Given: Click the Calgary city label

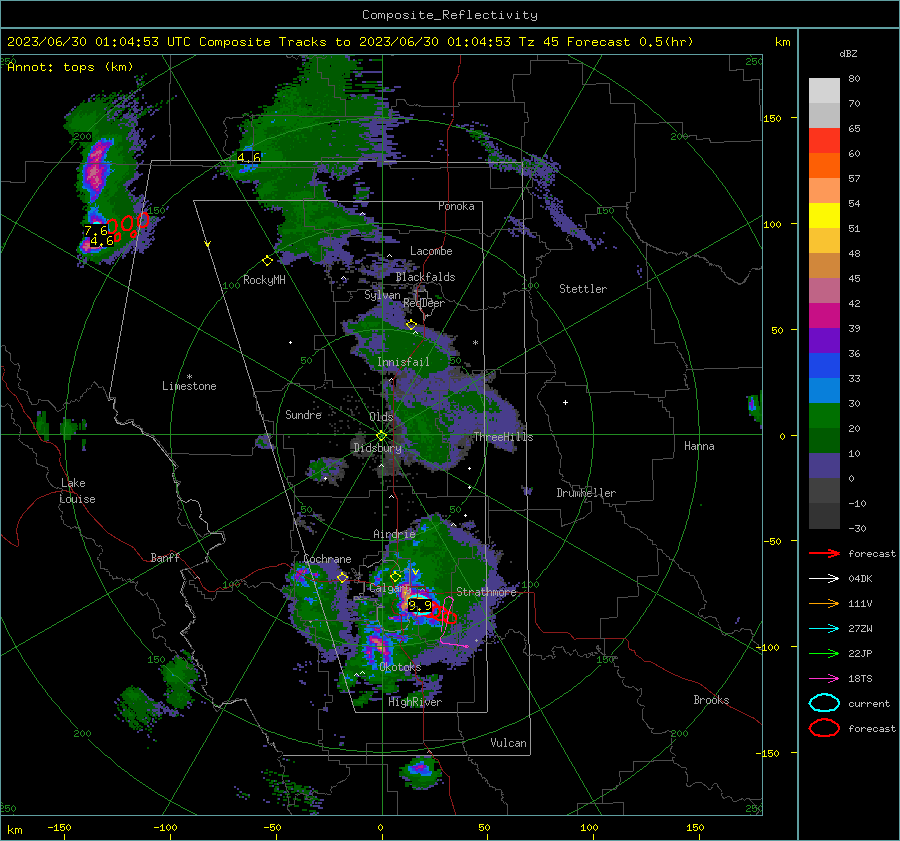Looking at the screenshot, I should 390,589.
